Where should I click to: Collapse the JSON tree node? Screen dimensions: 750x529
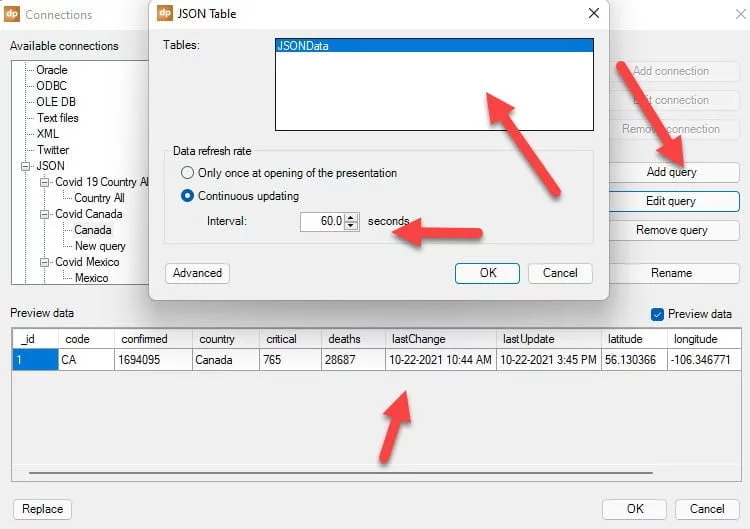point(25,166)
